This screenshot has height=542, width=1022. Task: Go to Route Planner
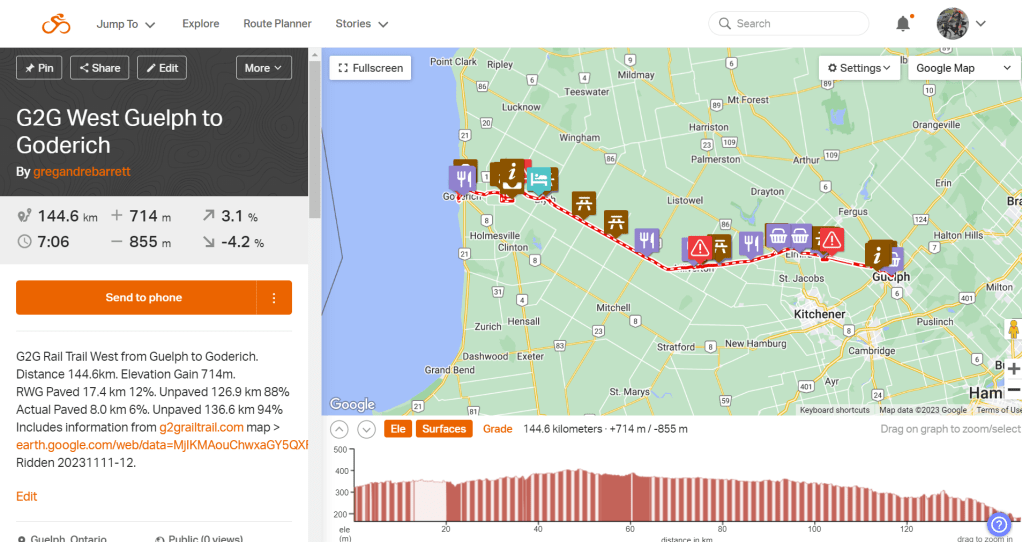[277, 24]
